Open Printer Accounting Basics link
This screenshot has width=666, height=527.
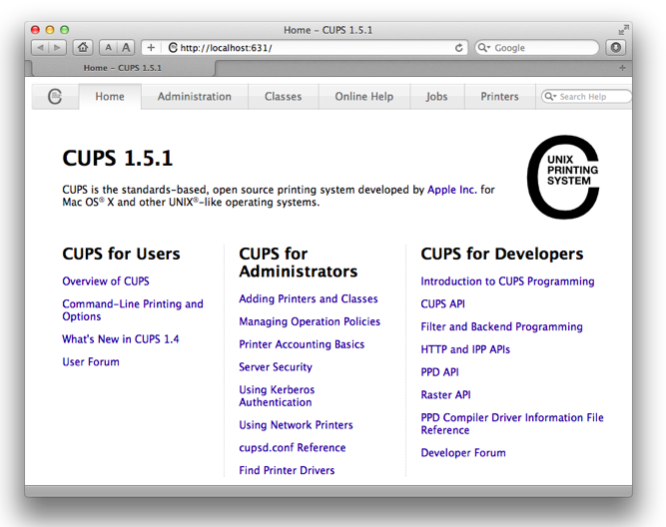coord(302,344)
